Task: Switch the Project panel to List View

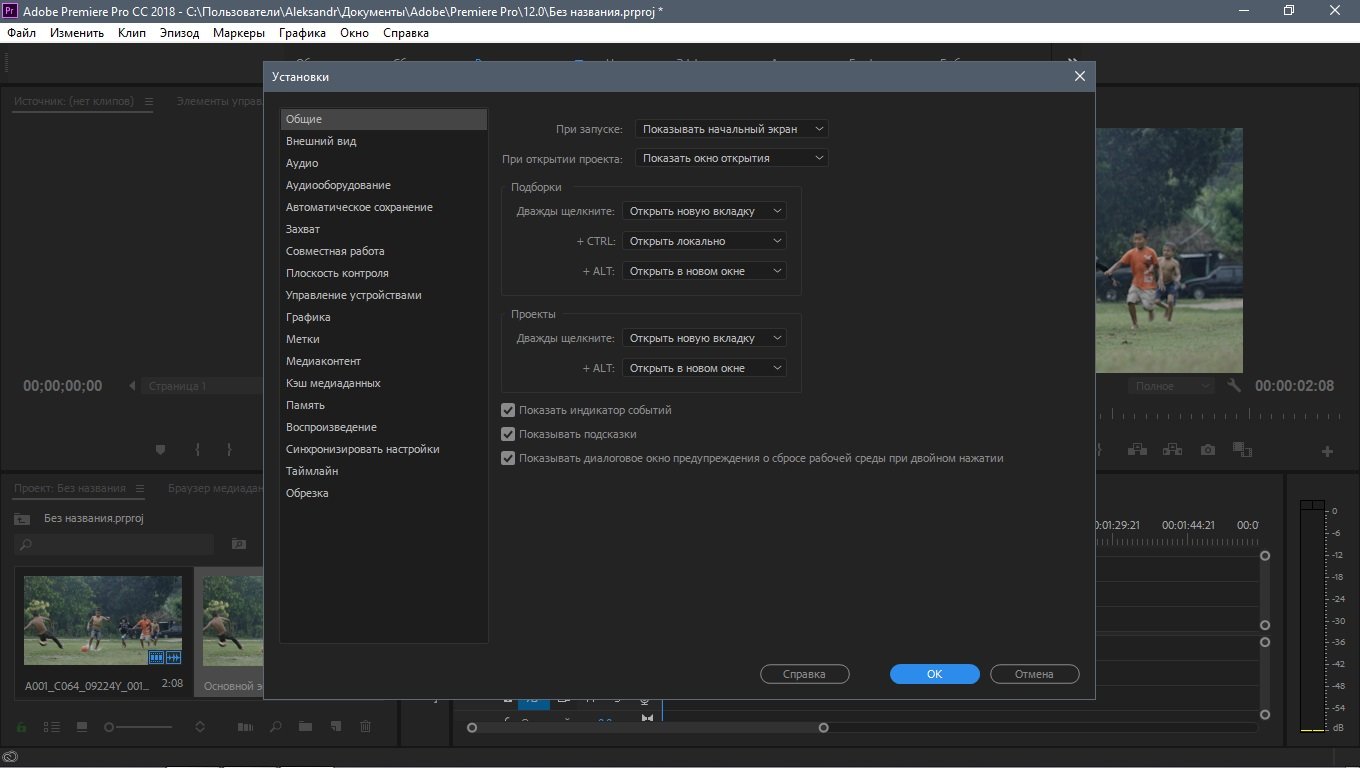Action: coord(52,726)
